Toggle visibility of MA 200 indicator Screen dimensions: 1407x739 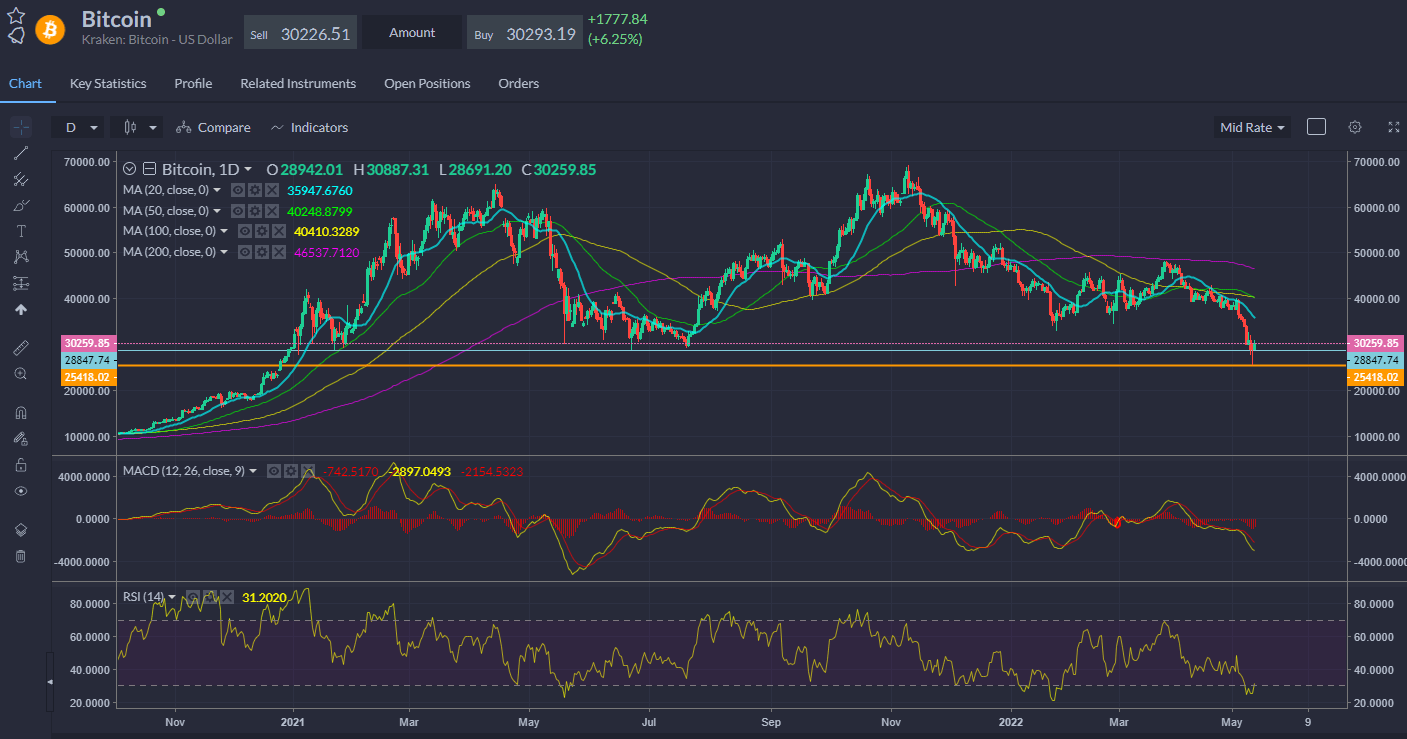244,252
